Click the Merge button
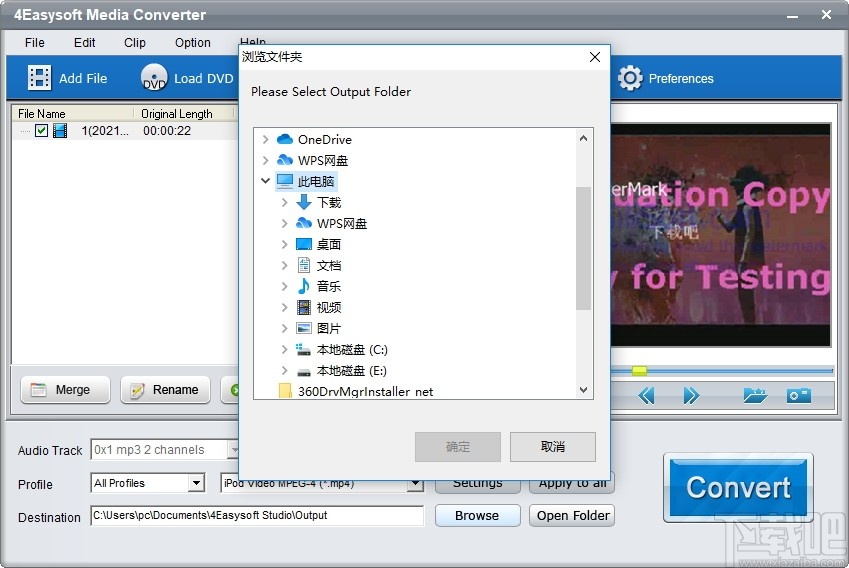The width and height of the screenshot is (849, 568). coord(65,390)
